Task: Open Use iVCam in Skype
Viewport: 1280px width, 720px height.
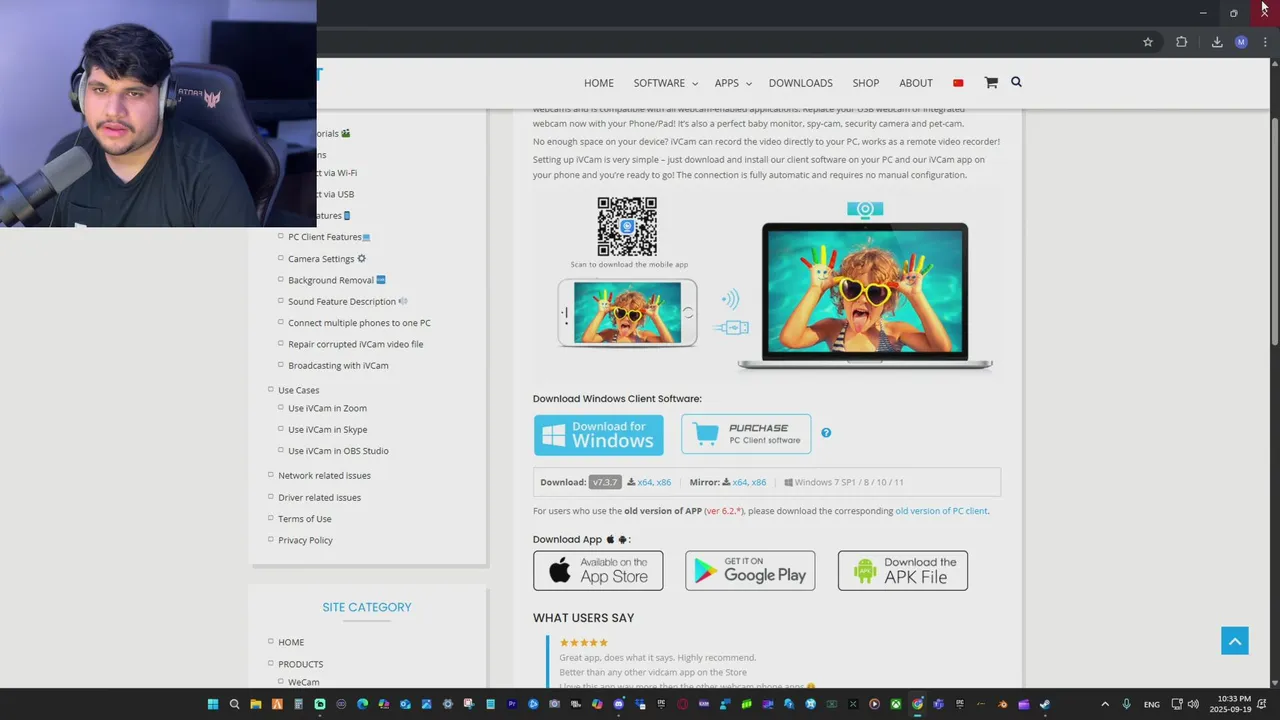Action: coord(327,429)
